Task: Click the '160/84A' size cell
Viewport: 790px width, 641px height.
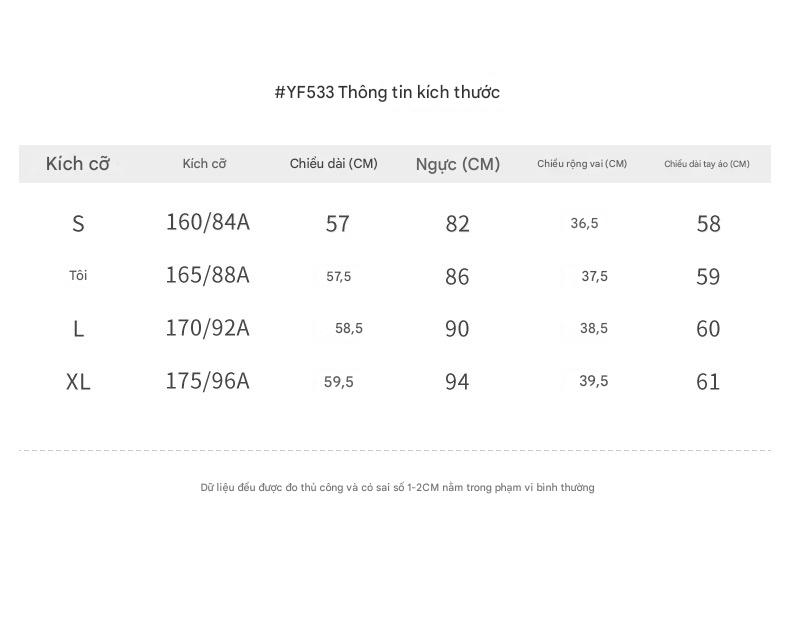Action: tap(208, 222)
